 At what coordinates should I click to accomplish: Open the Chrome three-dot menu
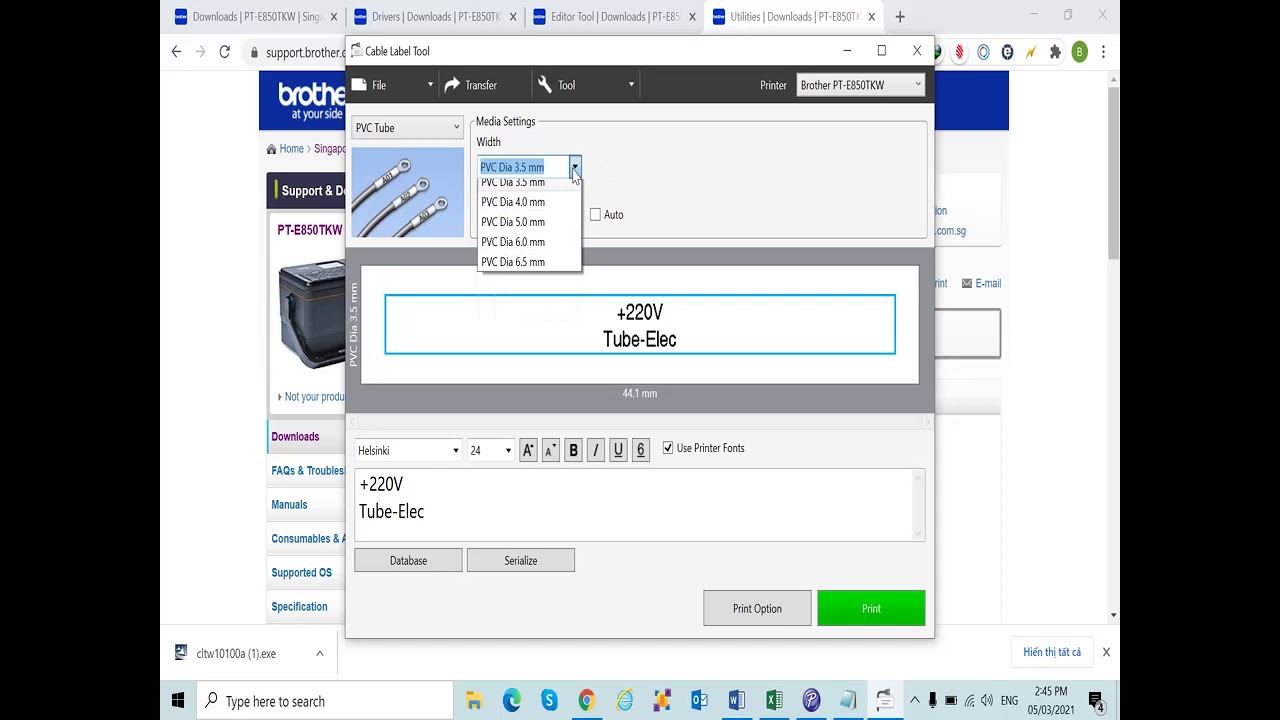[1104, 52]
